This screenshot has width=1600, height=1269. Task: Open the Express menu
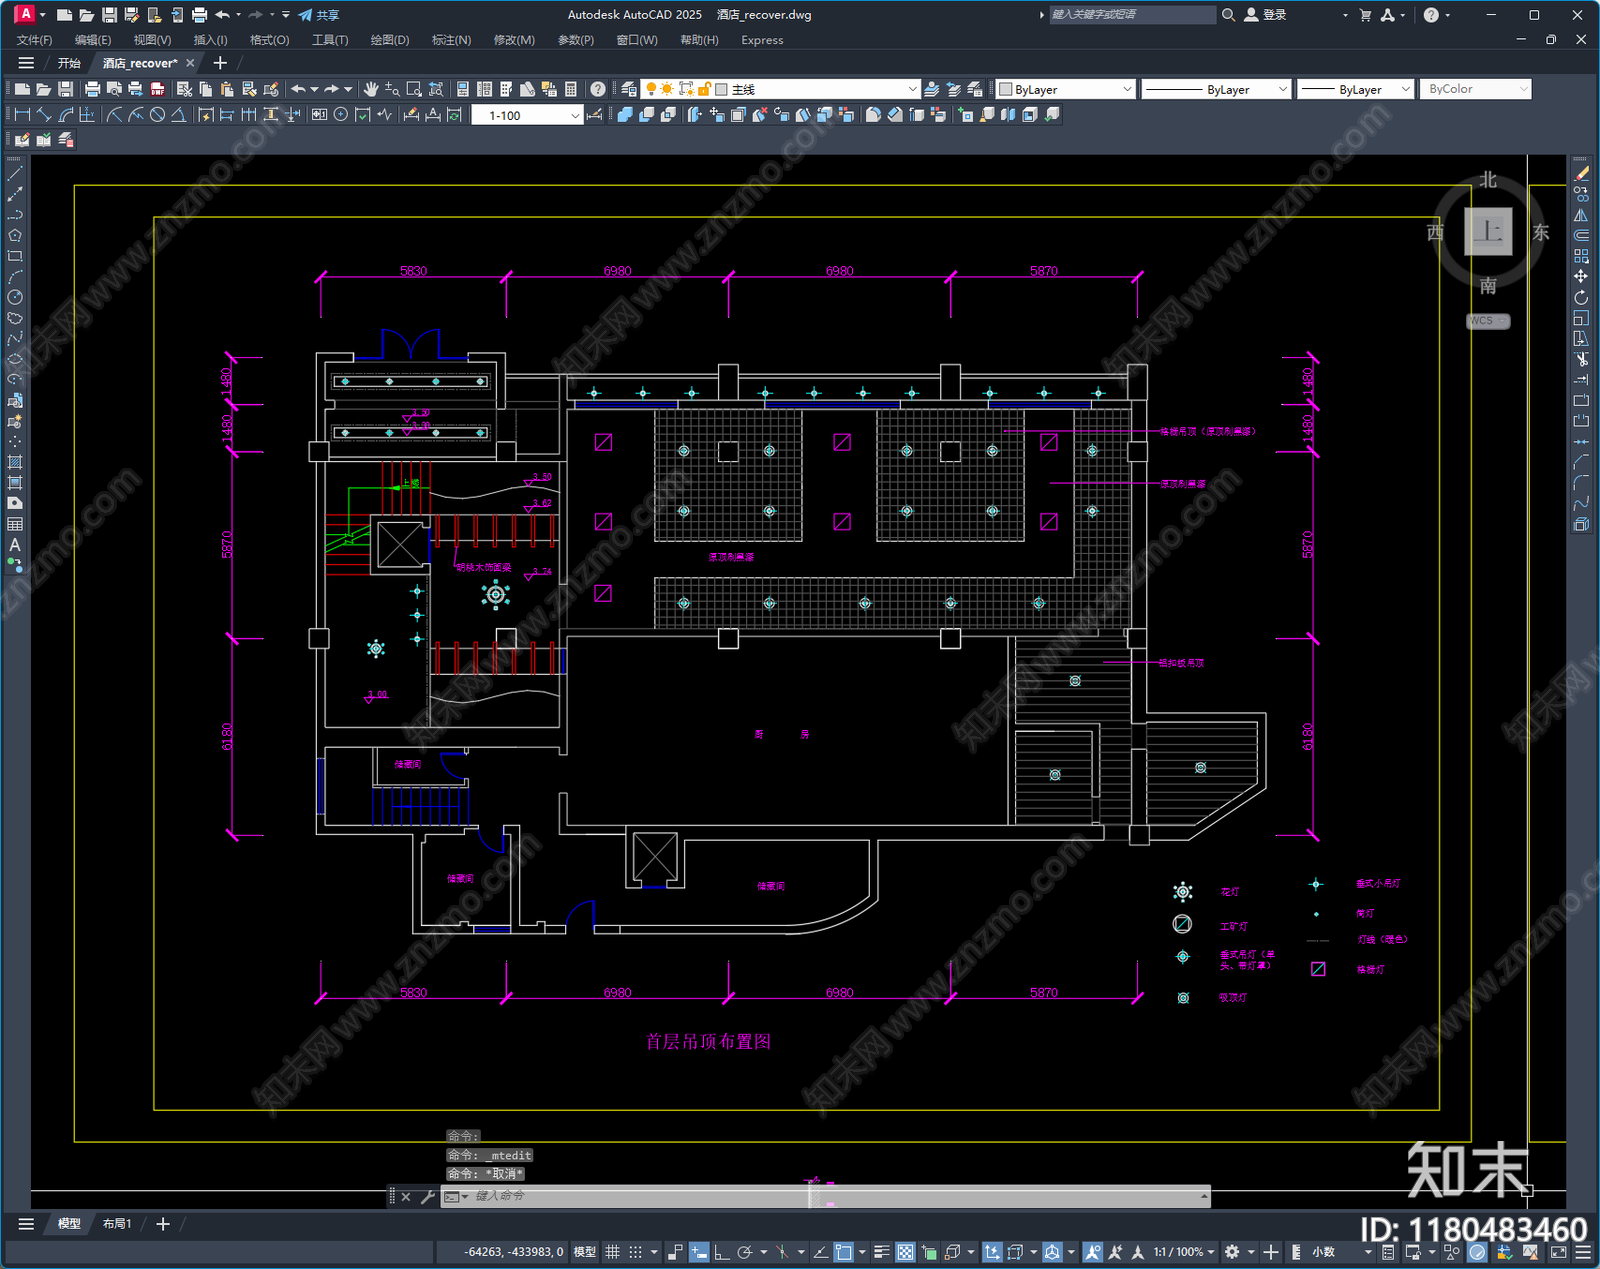762,40
